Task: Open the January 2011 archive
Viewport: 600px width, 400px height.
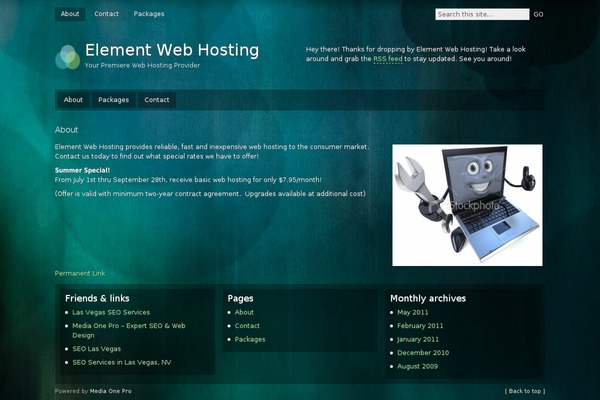Action: click(x=418, y=340)
